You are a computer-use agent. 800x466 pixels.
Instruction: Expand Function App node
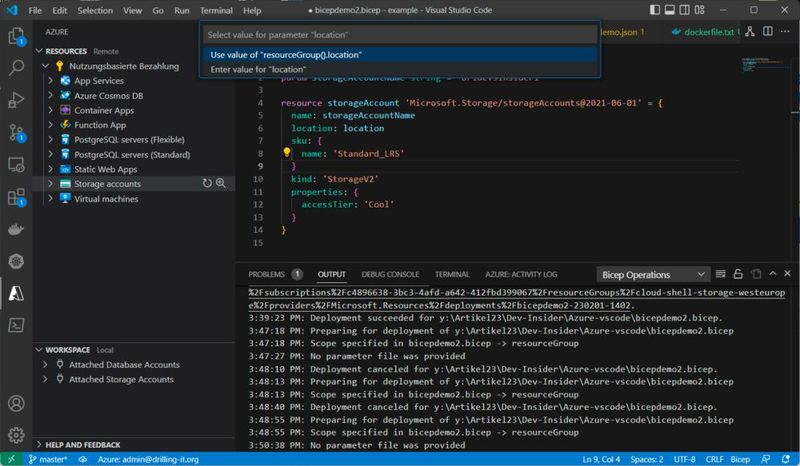[x=51, y=125]
